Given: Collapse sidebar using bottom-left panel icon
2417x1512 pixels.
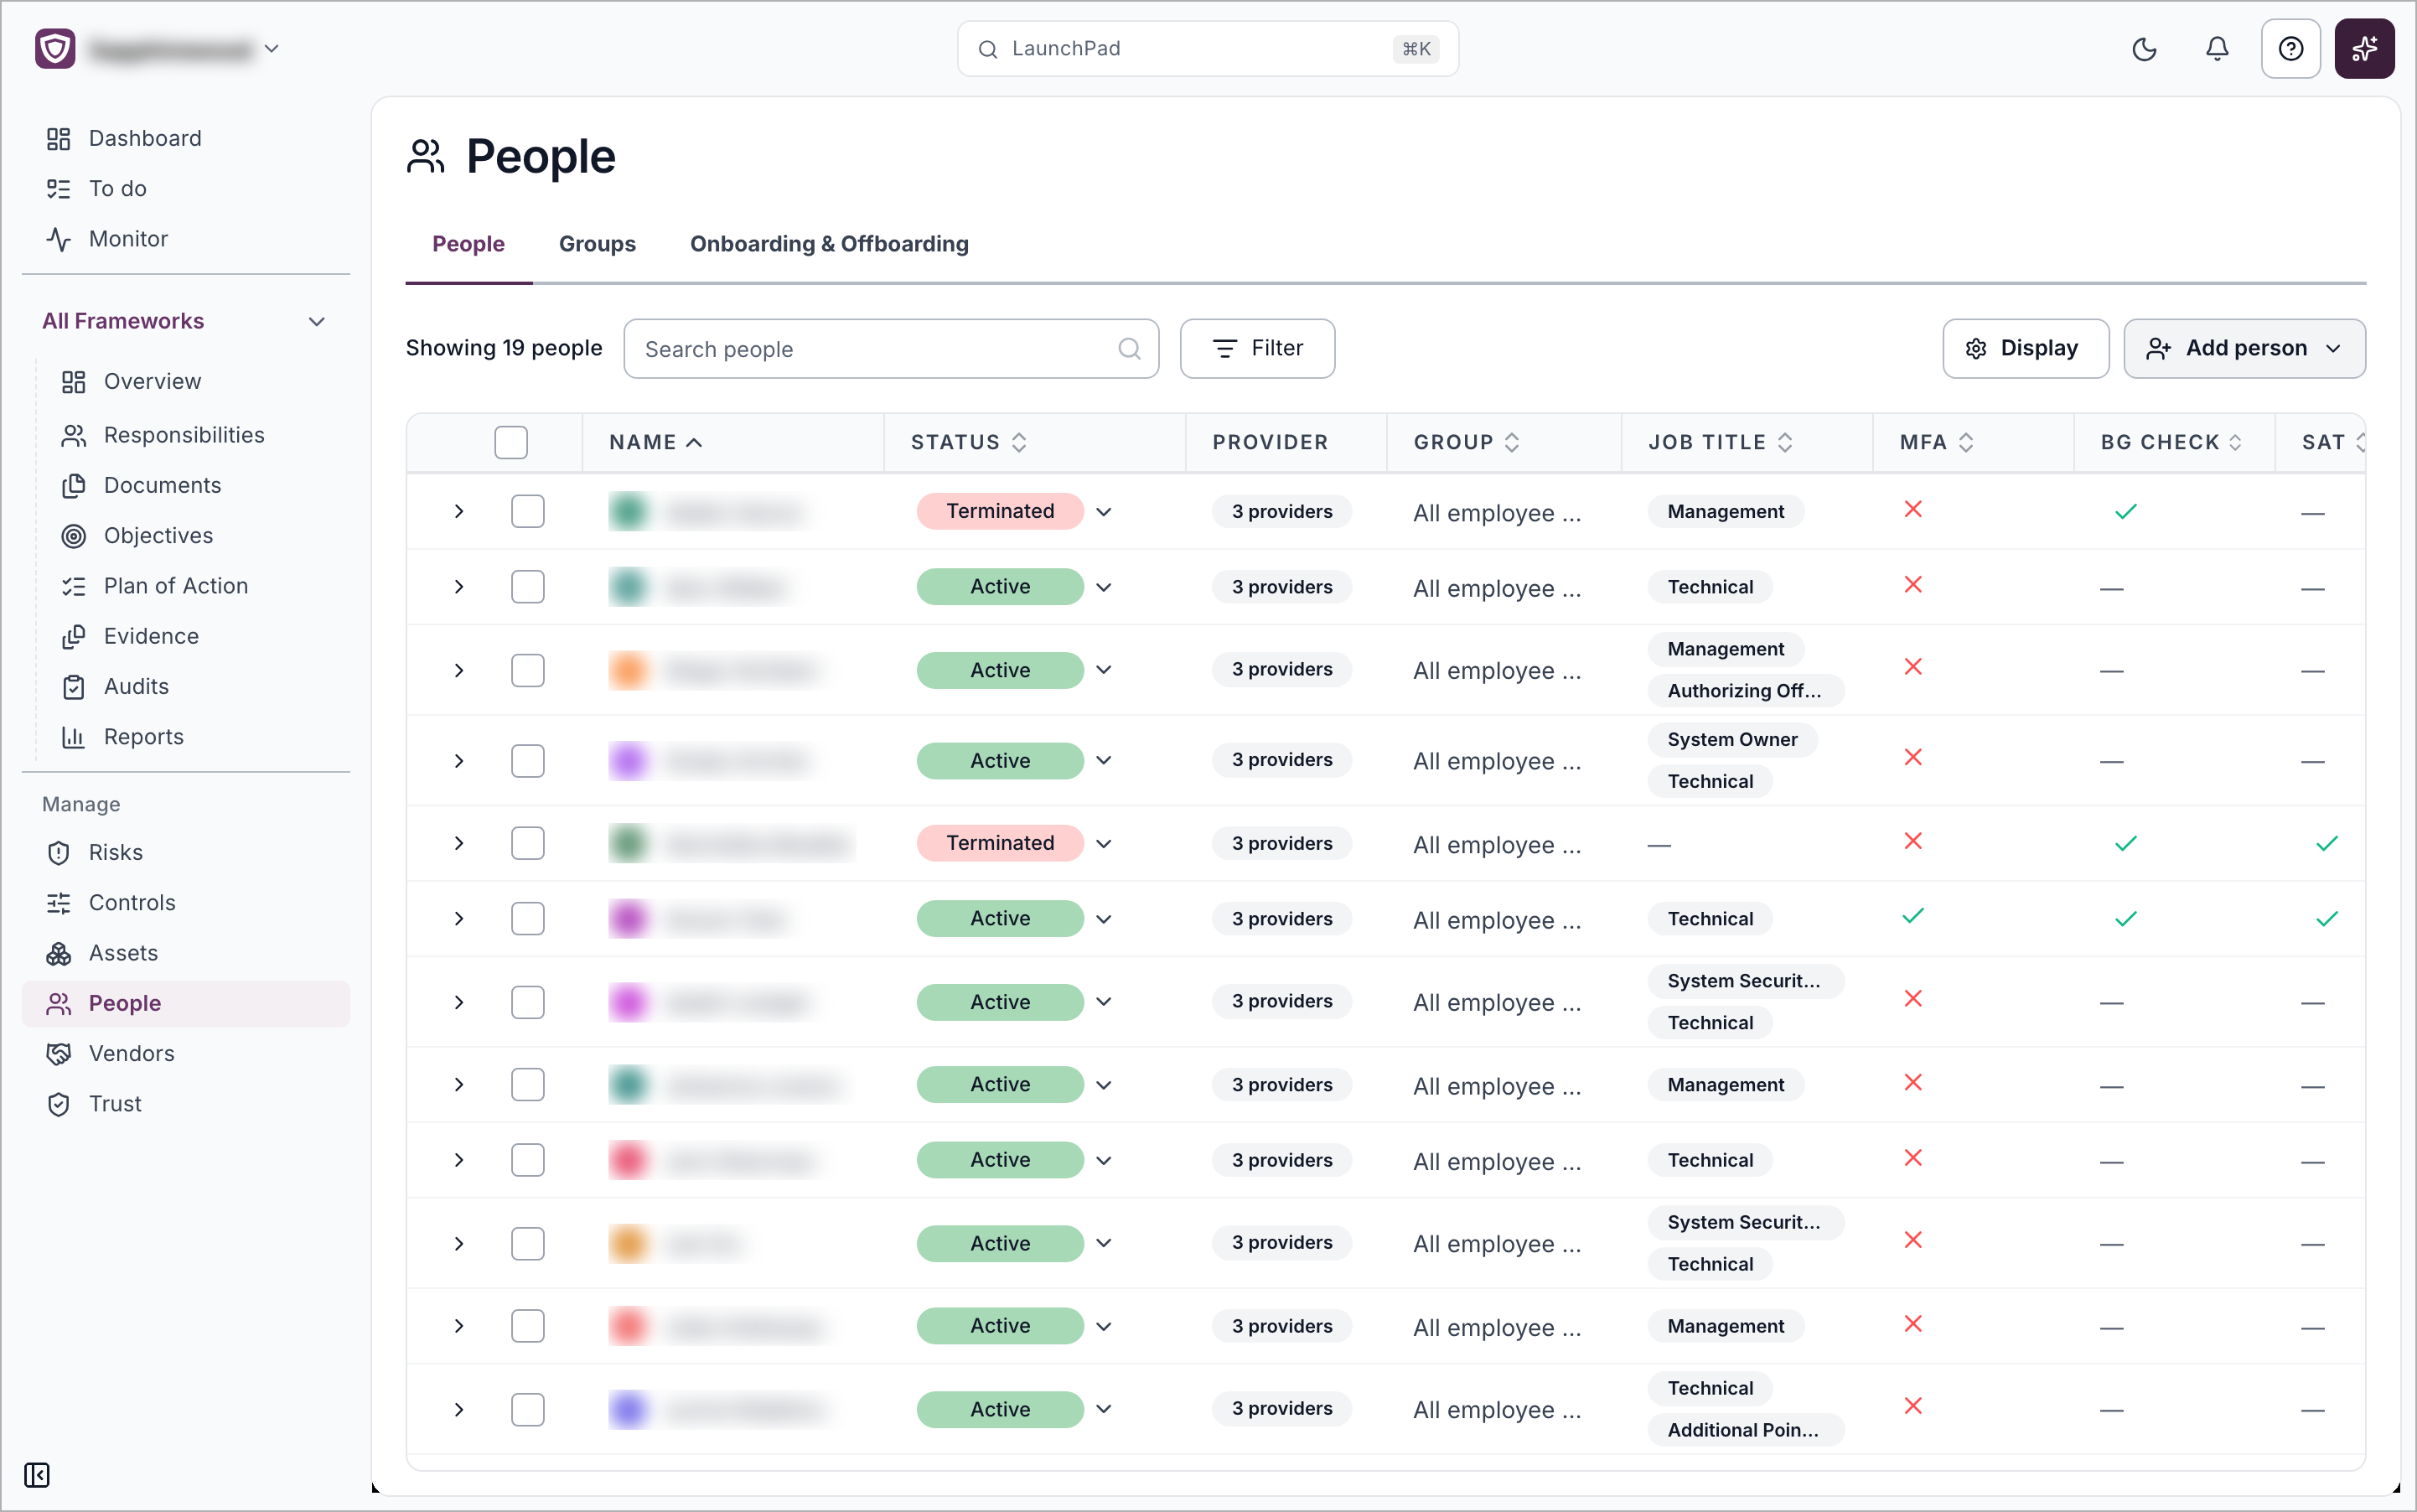Looking at the screenshot, I should pos(37,1475).
